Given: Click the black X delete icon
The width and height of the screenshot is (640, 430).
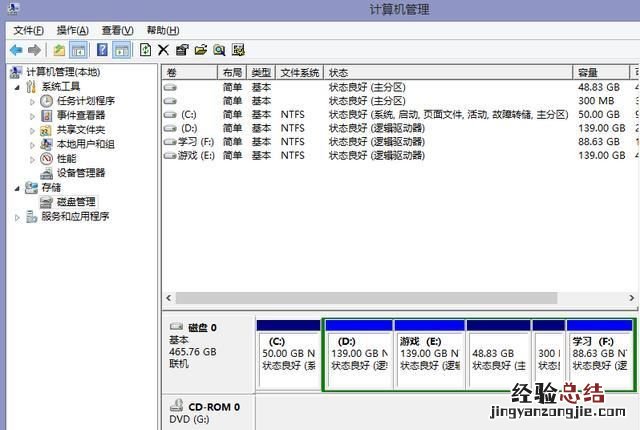Looking at the screenshot, I should [x=163, y=50].
